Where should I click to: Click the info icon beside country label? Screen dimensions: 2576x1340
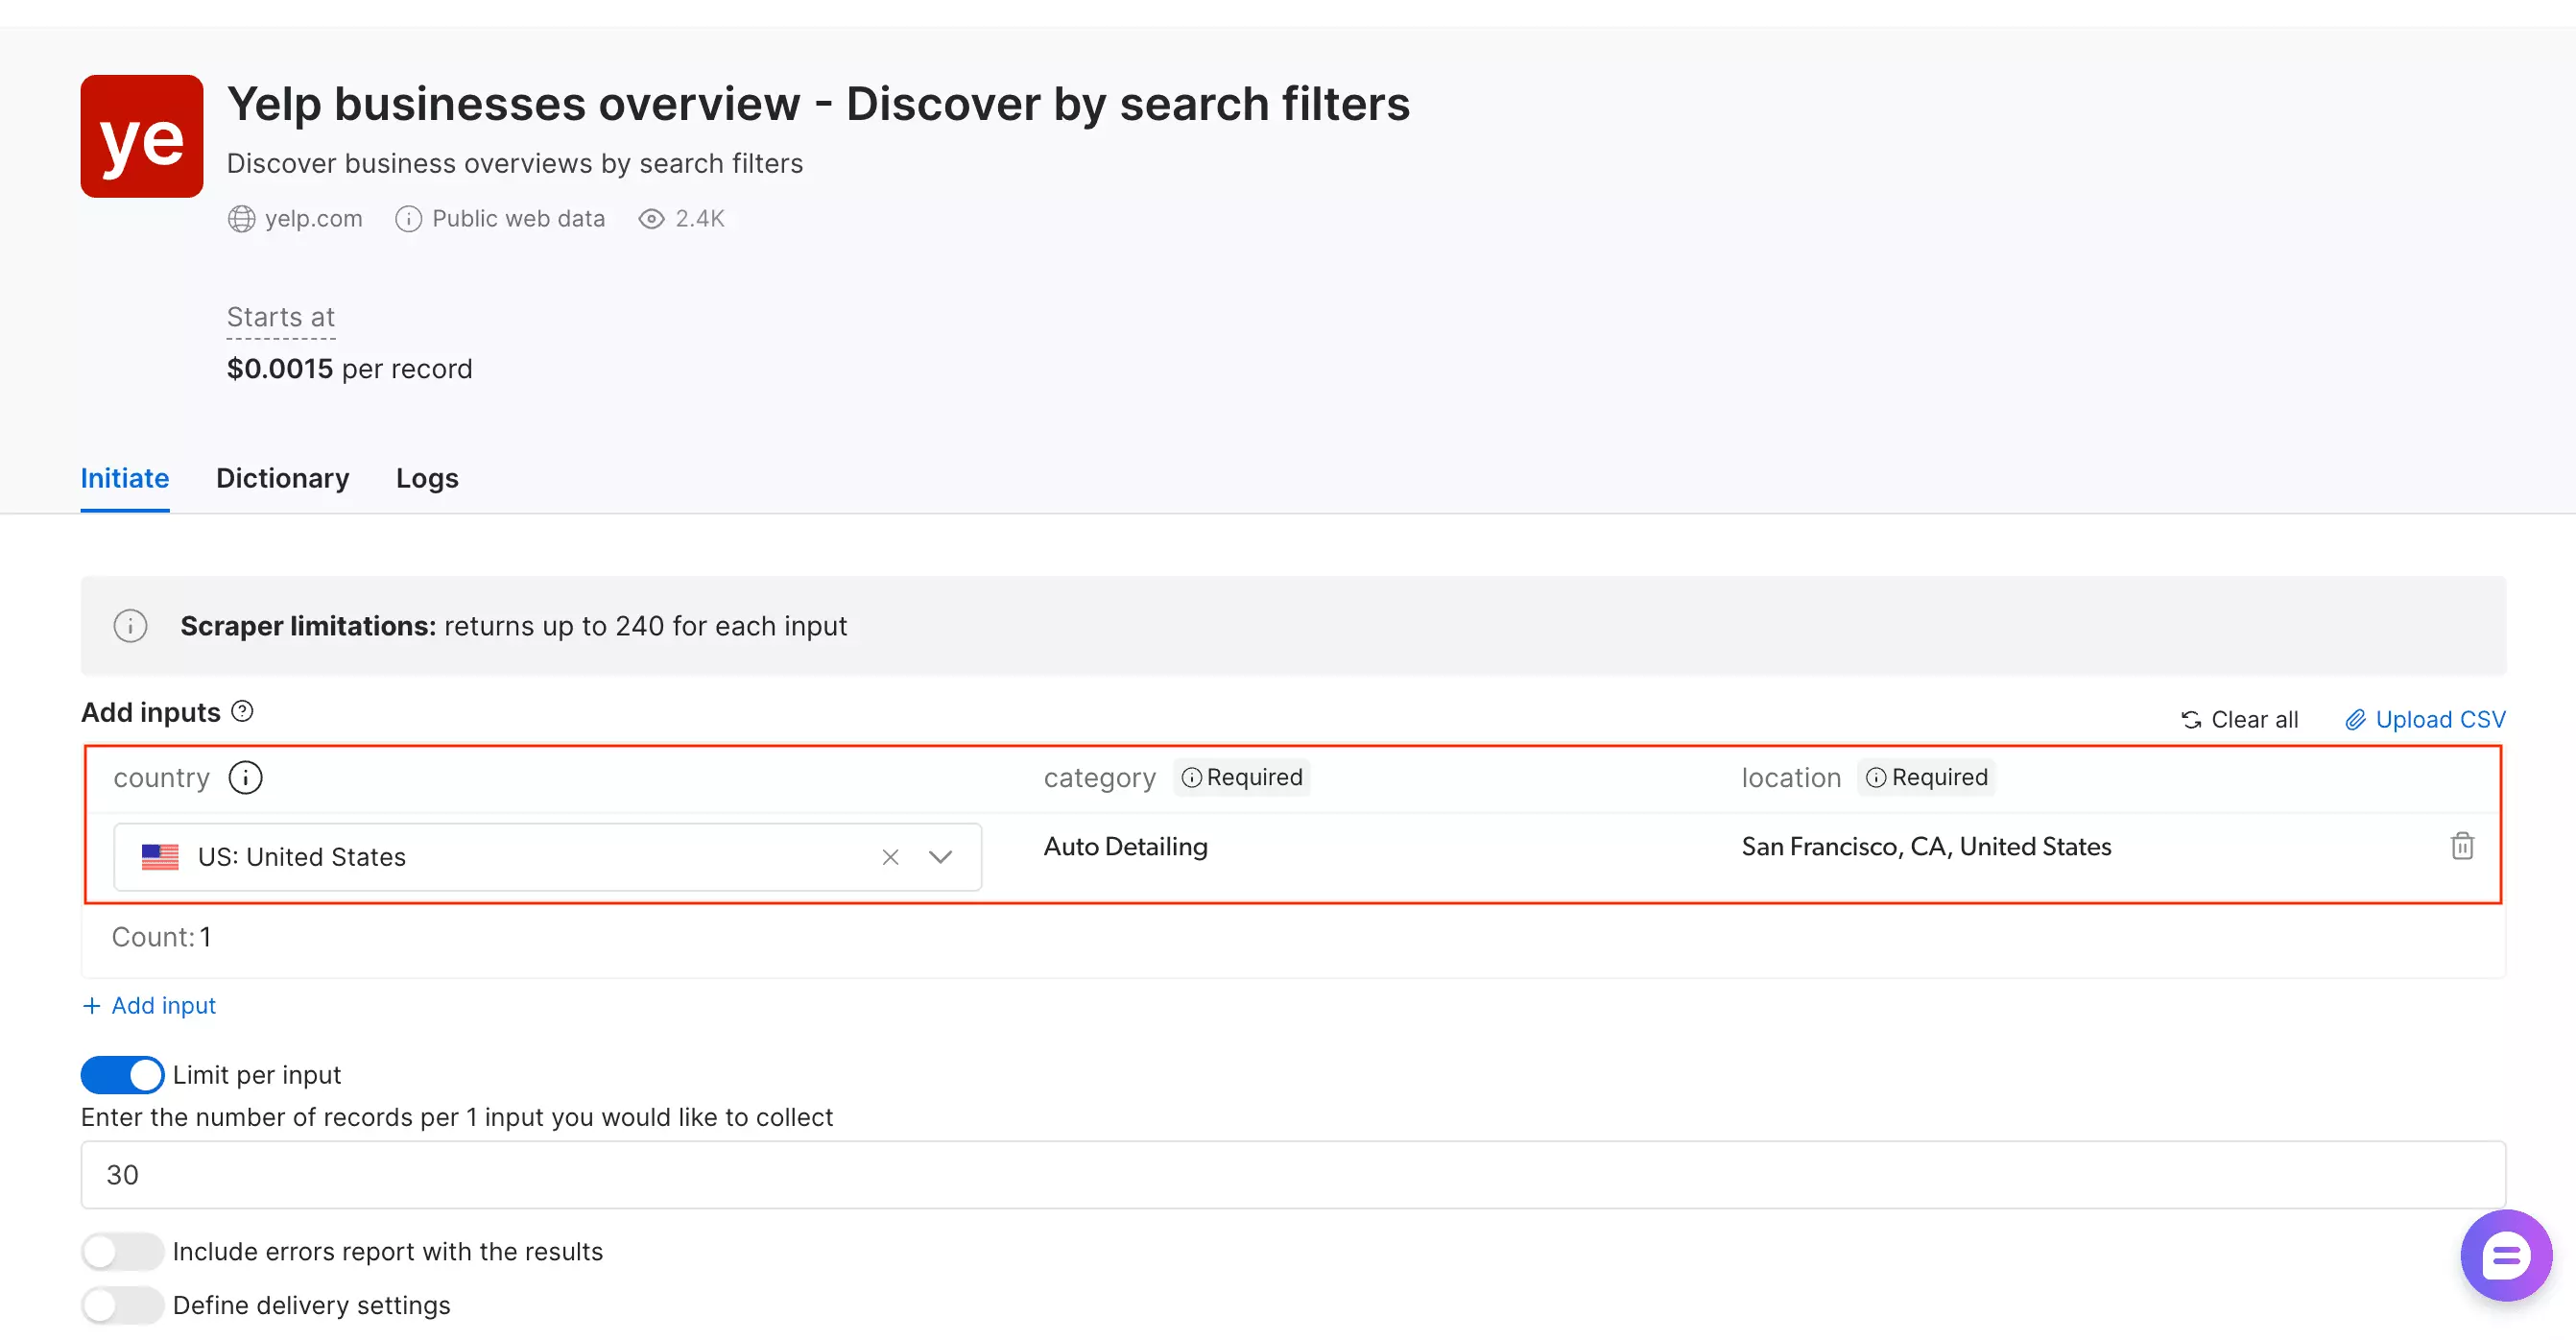245,777
